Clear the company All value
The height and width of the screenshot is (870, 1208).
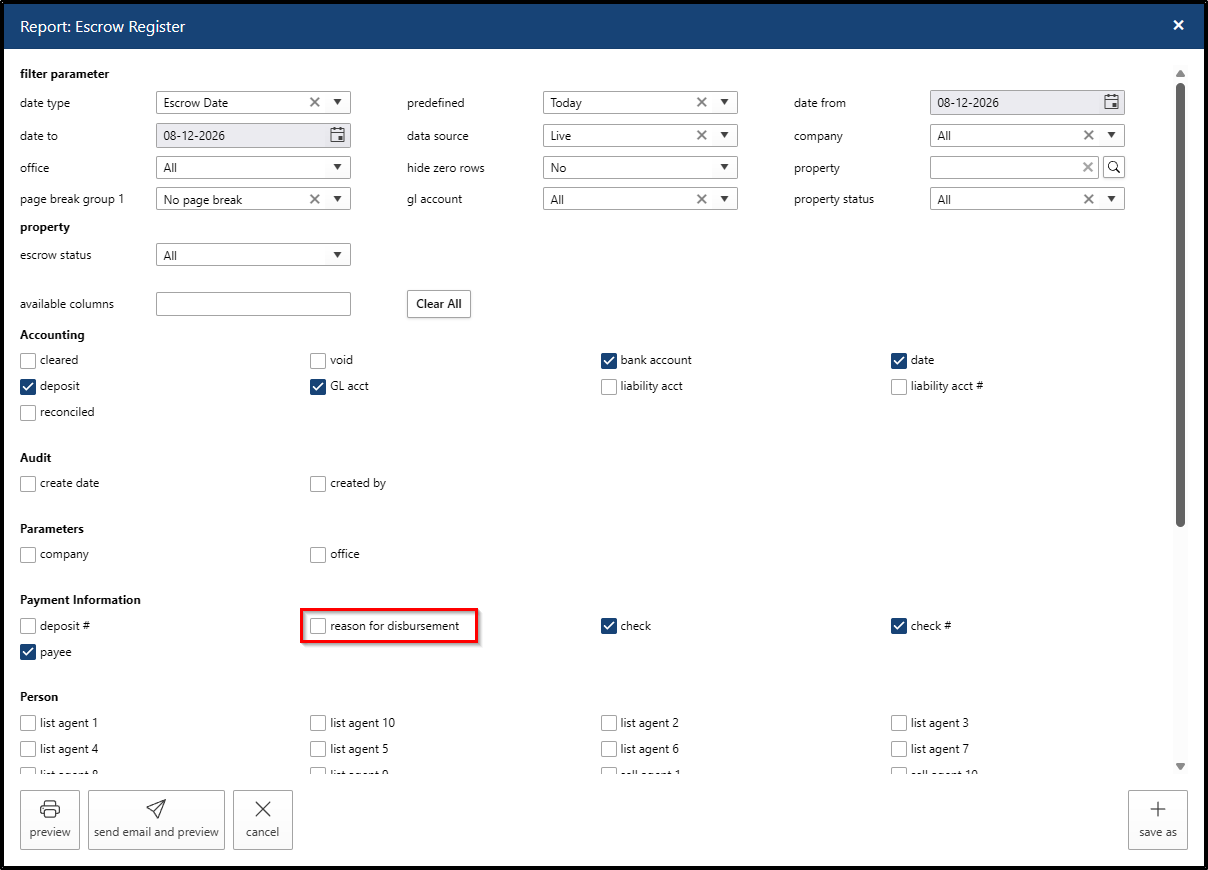pos(1089,135)
